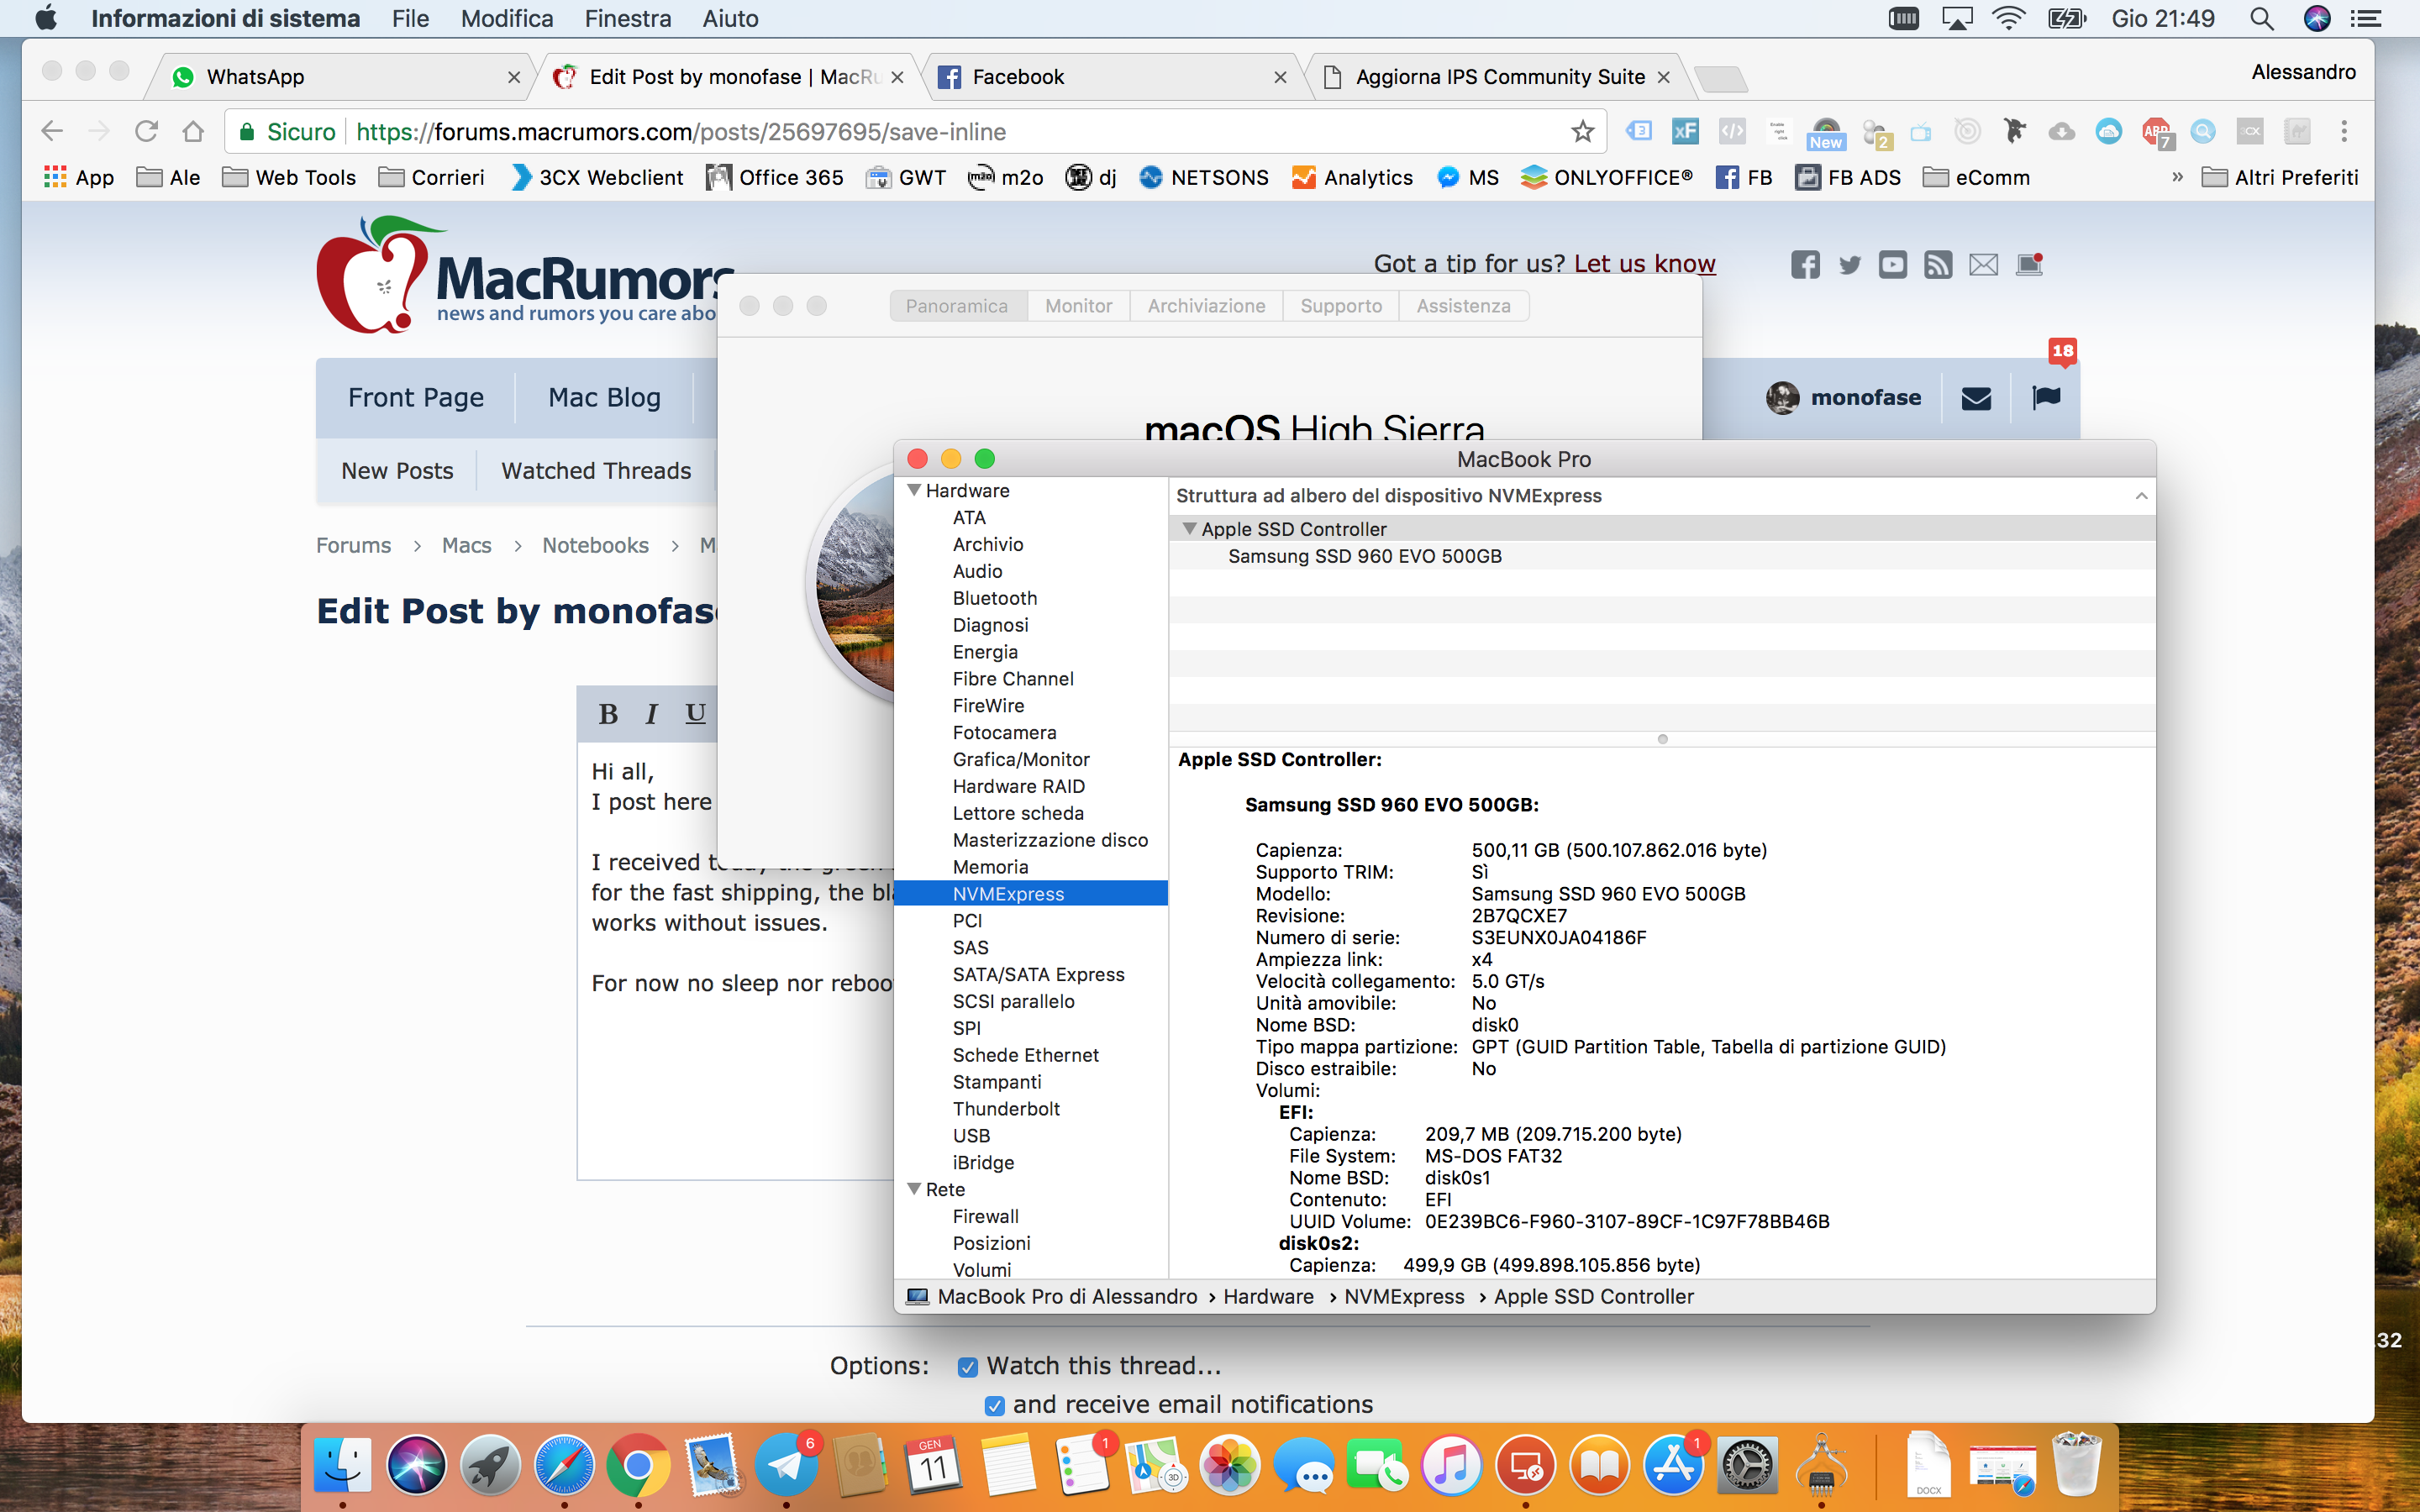Viewport: 2420px width, 1512px height.
Task: Click the New Posts link
Action: pos(397,471)
